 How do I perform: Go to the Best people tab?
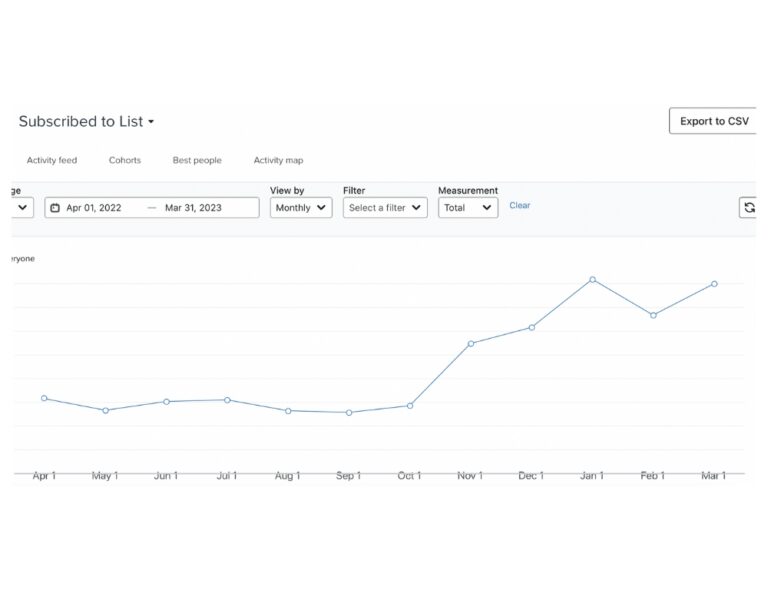click(197, 160)
